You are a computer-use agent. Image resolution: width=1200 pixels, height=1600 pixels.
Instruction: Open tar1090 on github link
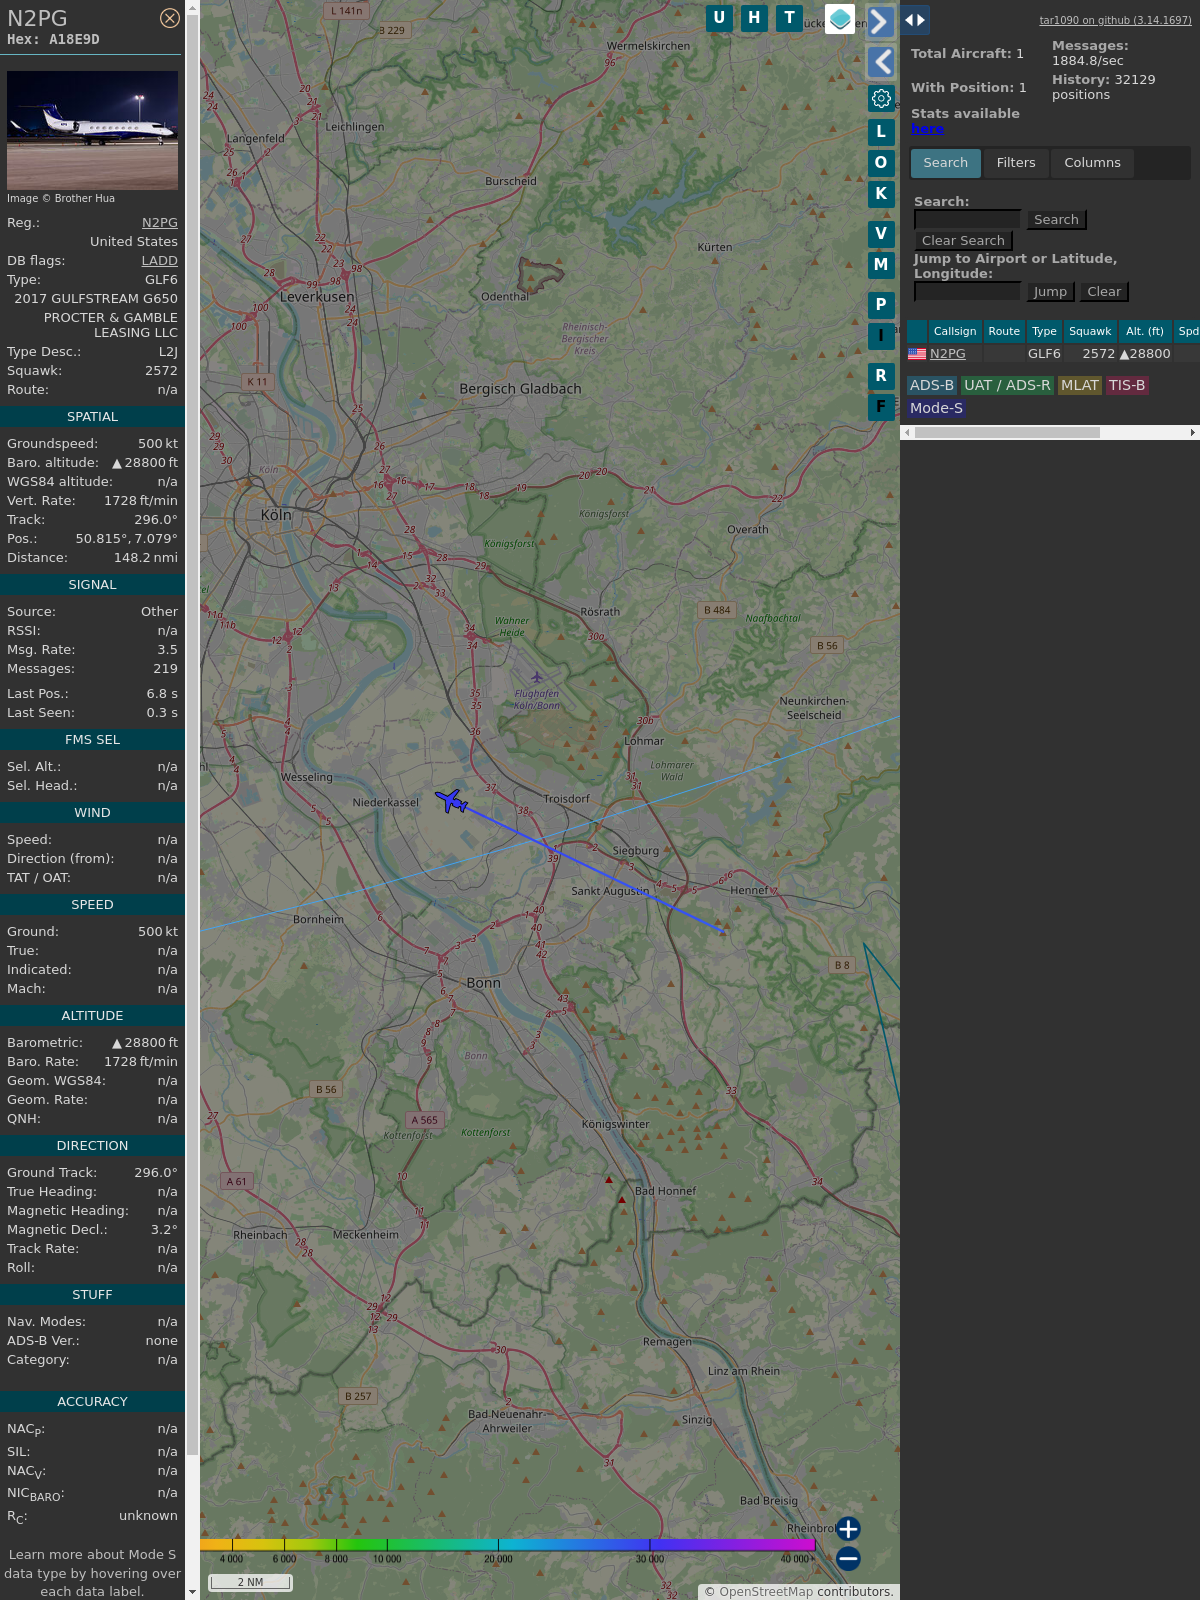pyautogui.click(x=1115, y=20)
